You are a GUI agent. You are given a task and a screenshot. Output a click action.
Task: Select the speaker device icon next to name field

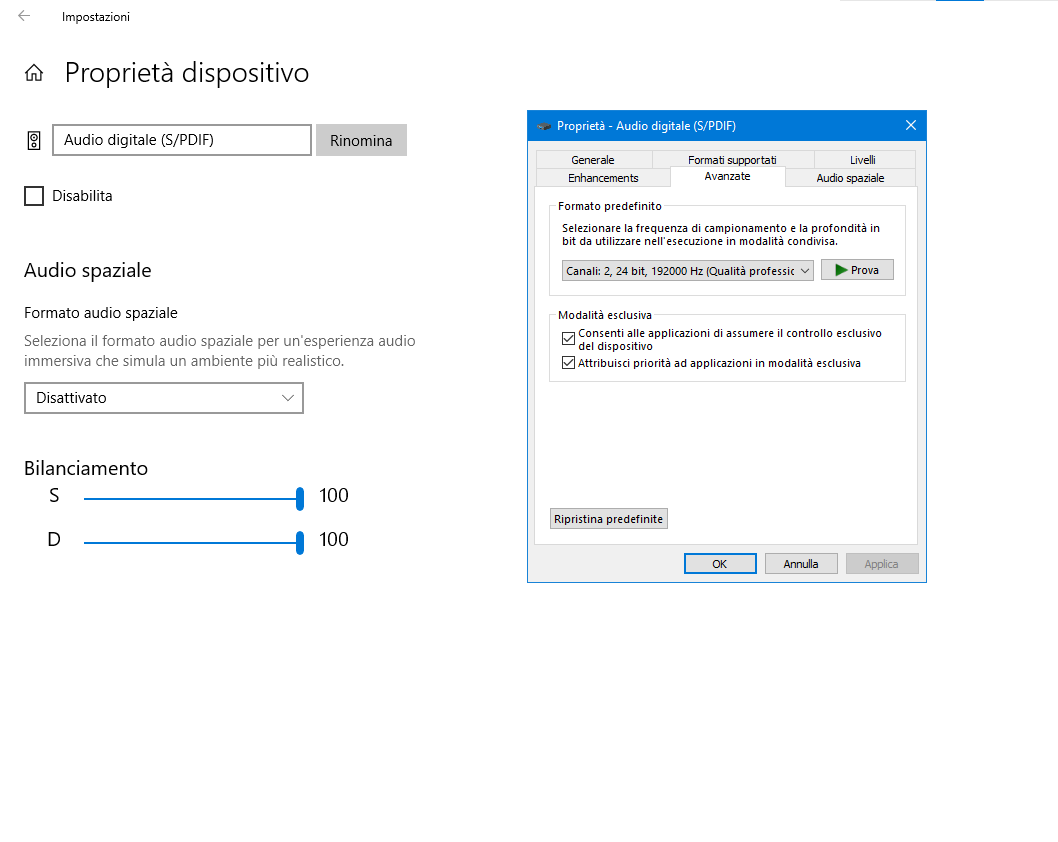click(34, 140)
